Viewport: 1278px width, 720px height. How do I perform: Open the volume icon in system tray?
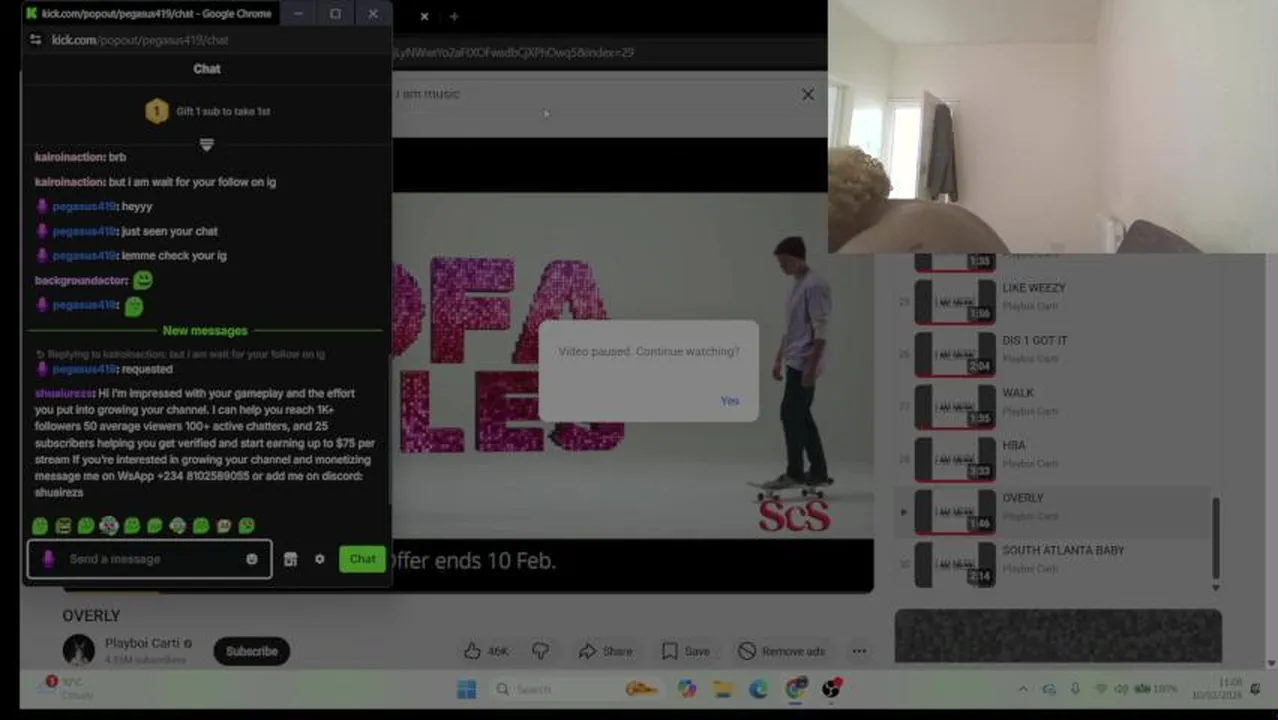pyautogui.click(x=1121, y=689)
